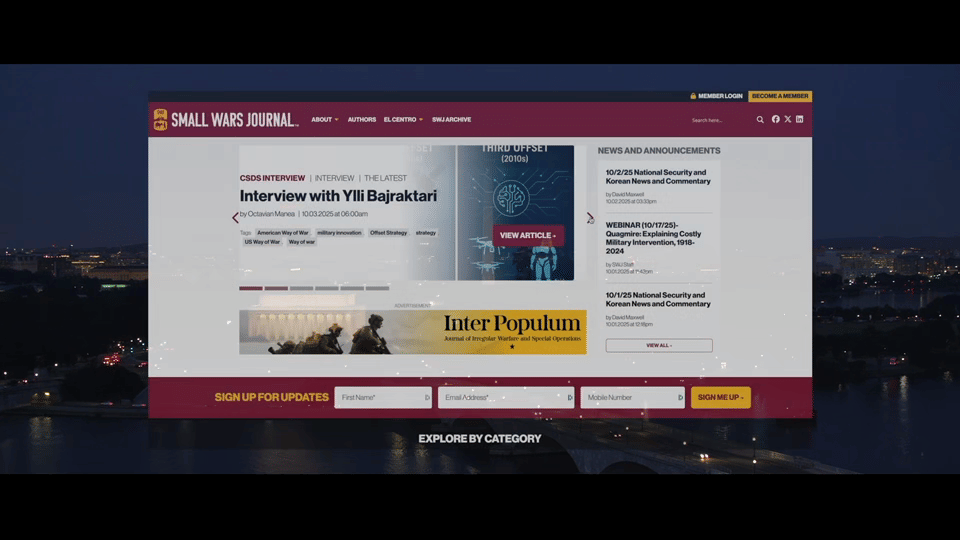
Task: Expand the About menu
Action: click(324, 119)
